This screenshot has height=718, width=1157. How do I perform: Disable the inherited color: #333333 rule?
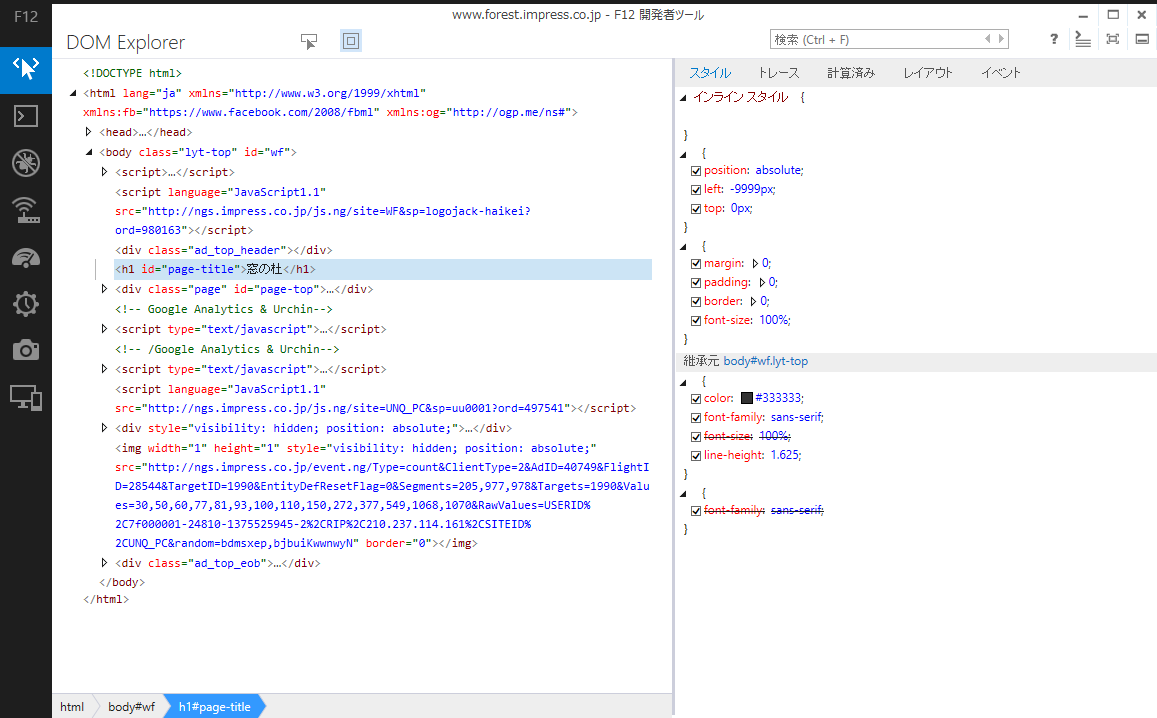point(696,397)
